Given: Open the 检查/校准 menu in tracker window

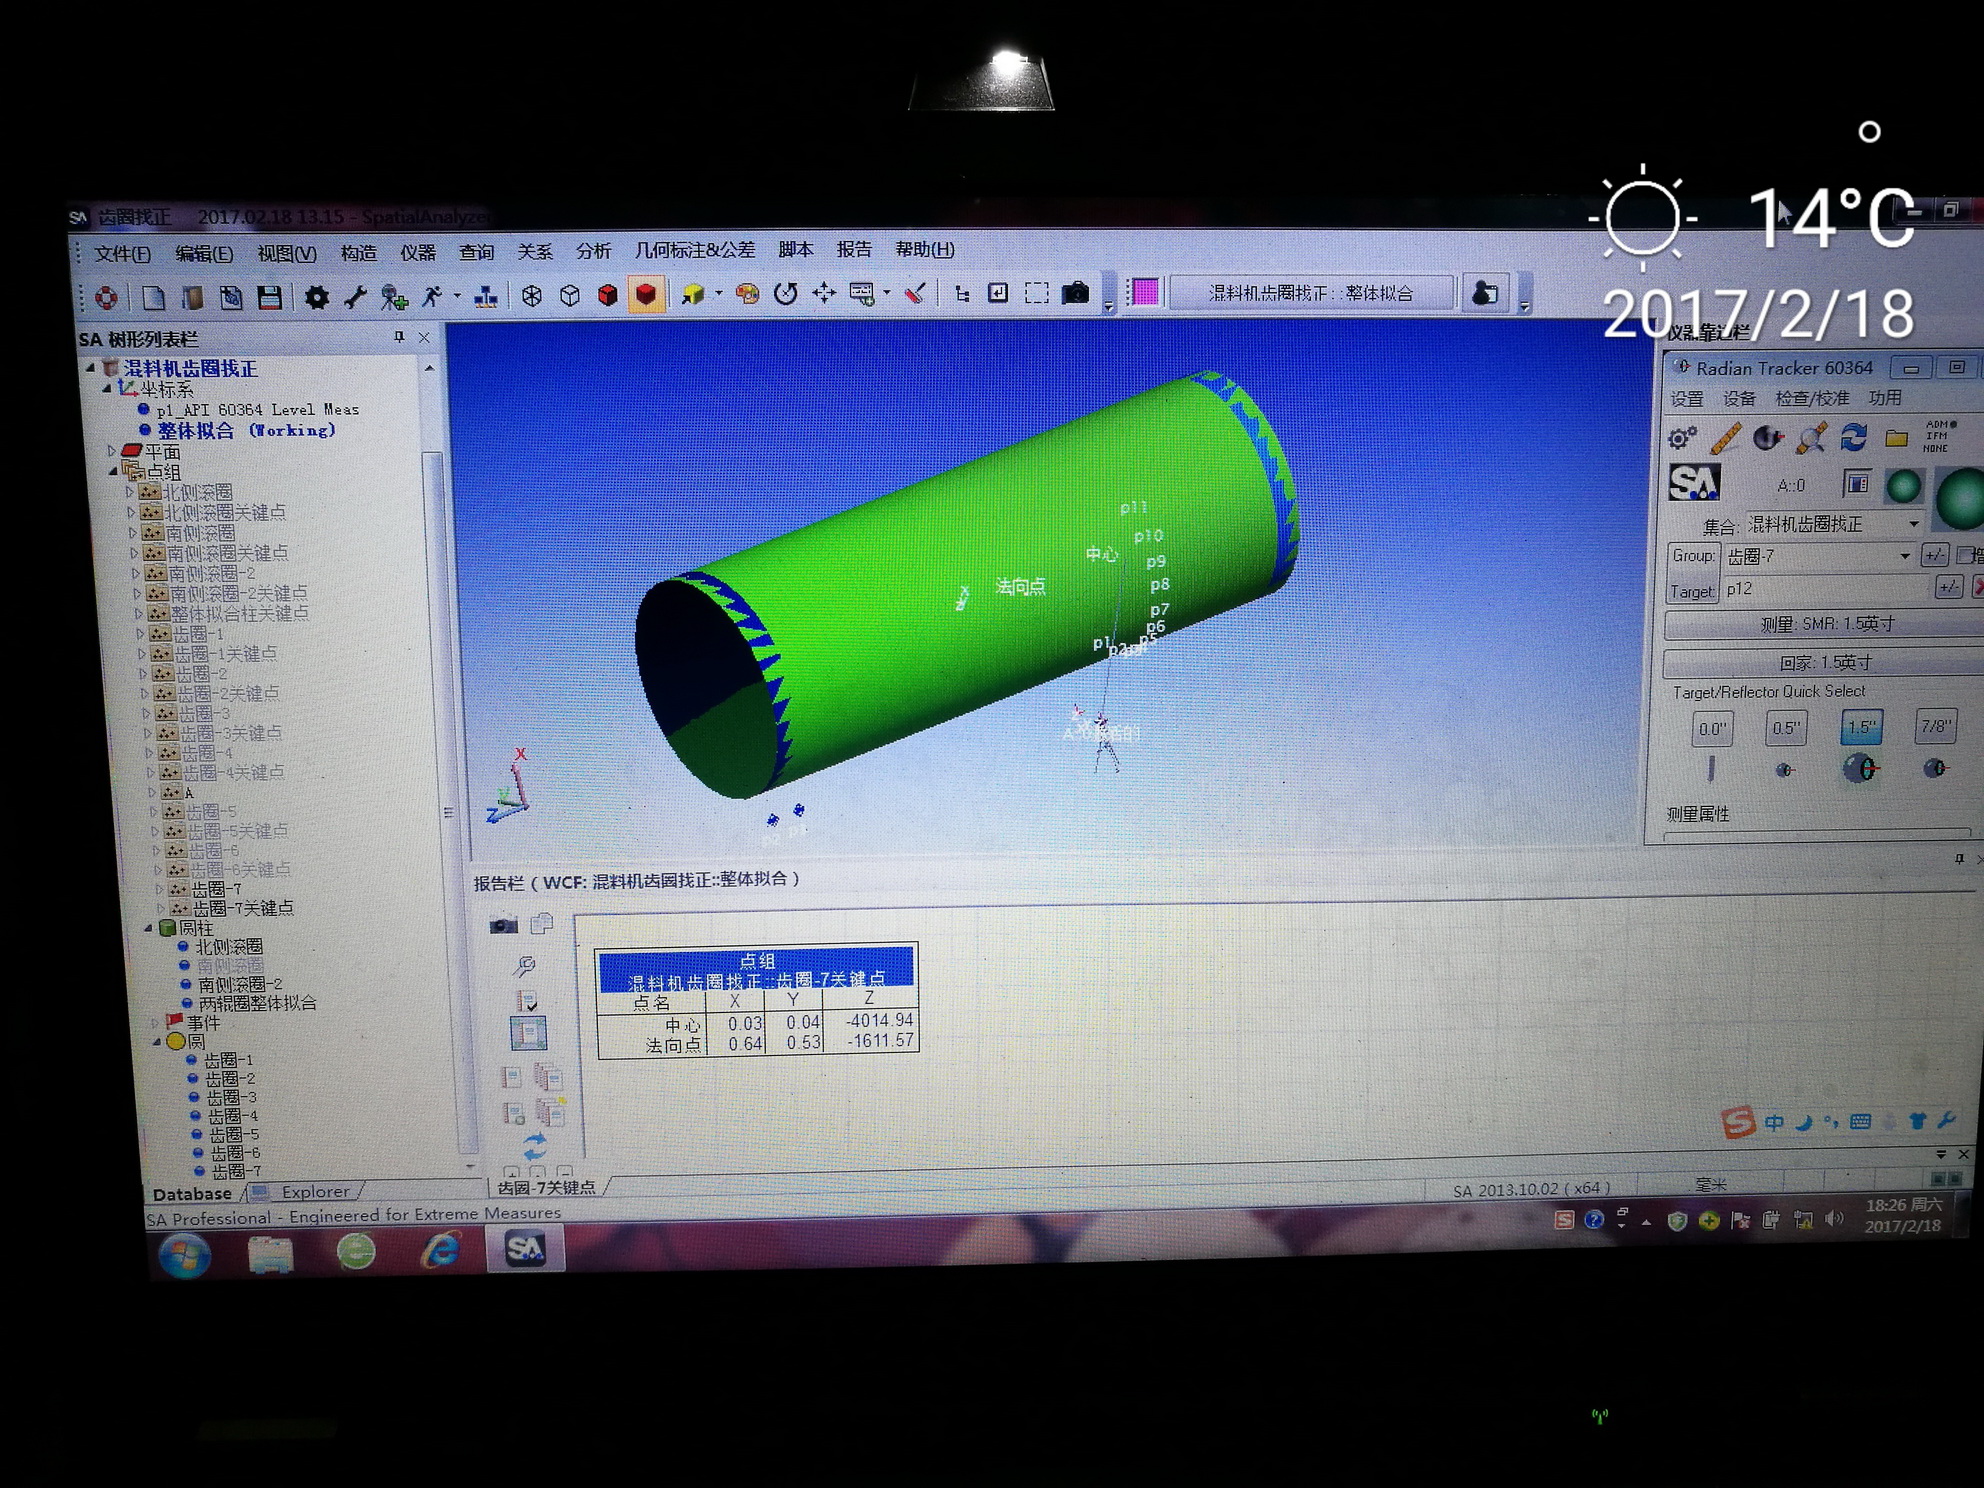Looking at the screenshot, I should [1811, 398].
